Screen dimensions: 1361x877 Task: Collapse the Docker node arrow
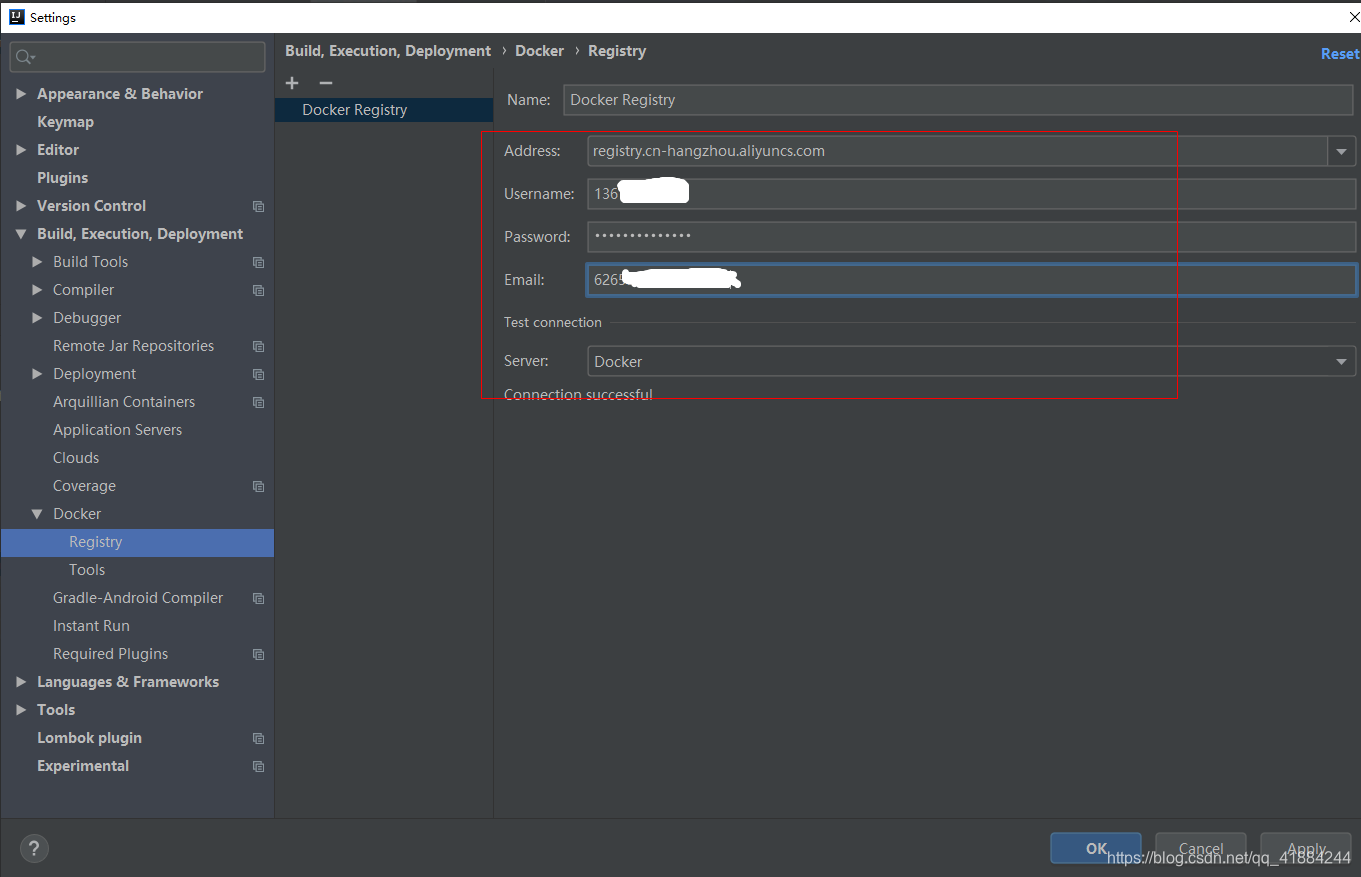(37, 514)
